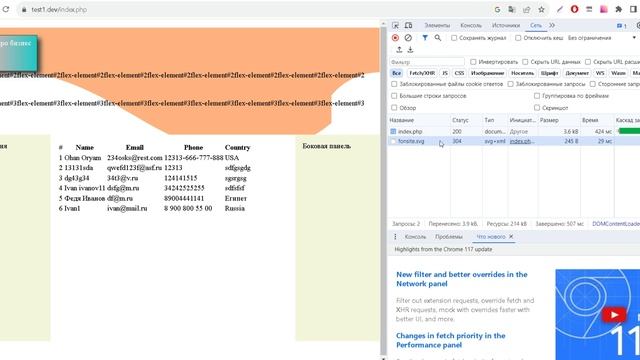Enable the 'Отключить кеш' checkbox
The height and width of the screenshot is (360, 640).
518,38
